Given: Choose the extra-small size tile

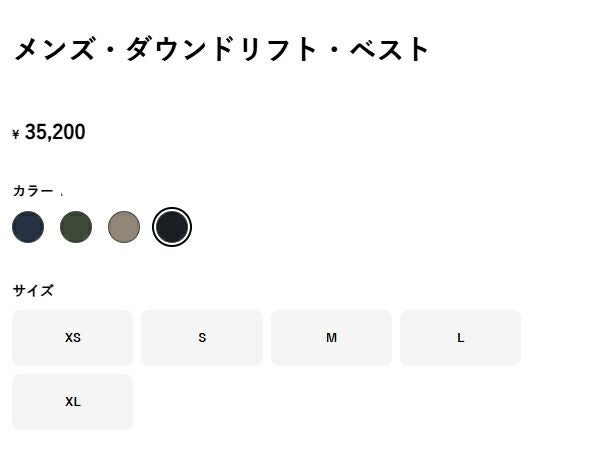Looking at the screenshot, I should coord(72,338).
